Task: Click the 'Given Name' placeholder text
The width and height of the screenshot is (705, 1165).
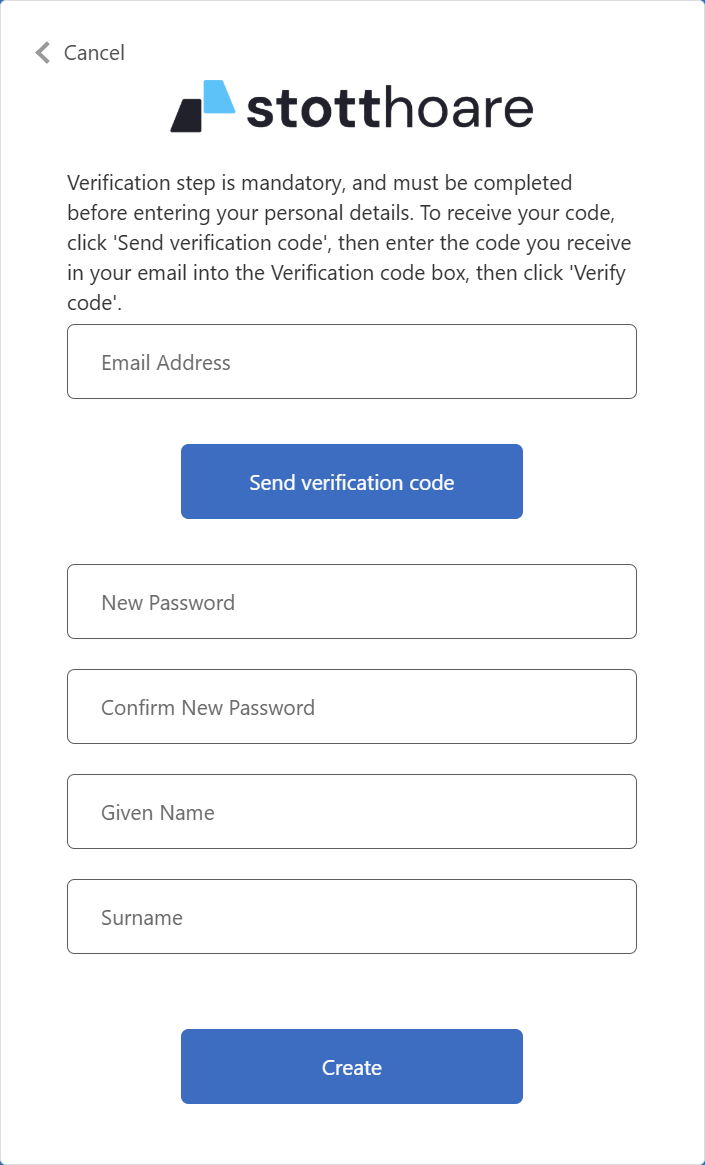Action: 158,813
